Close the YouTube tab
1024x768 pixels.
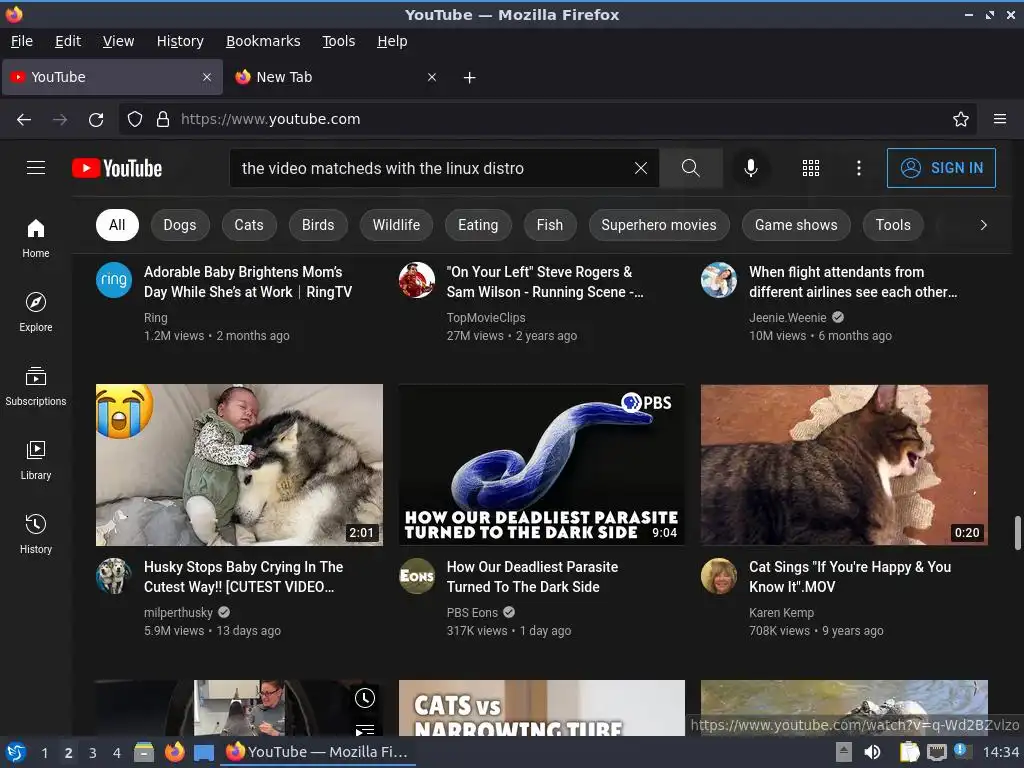click(x=207, y=77)
